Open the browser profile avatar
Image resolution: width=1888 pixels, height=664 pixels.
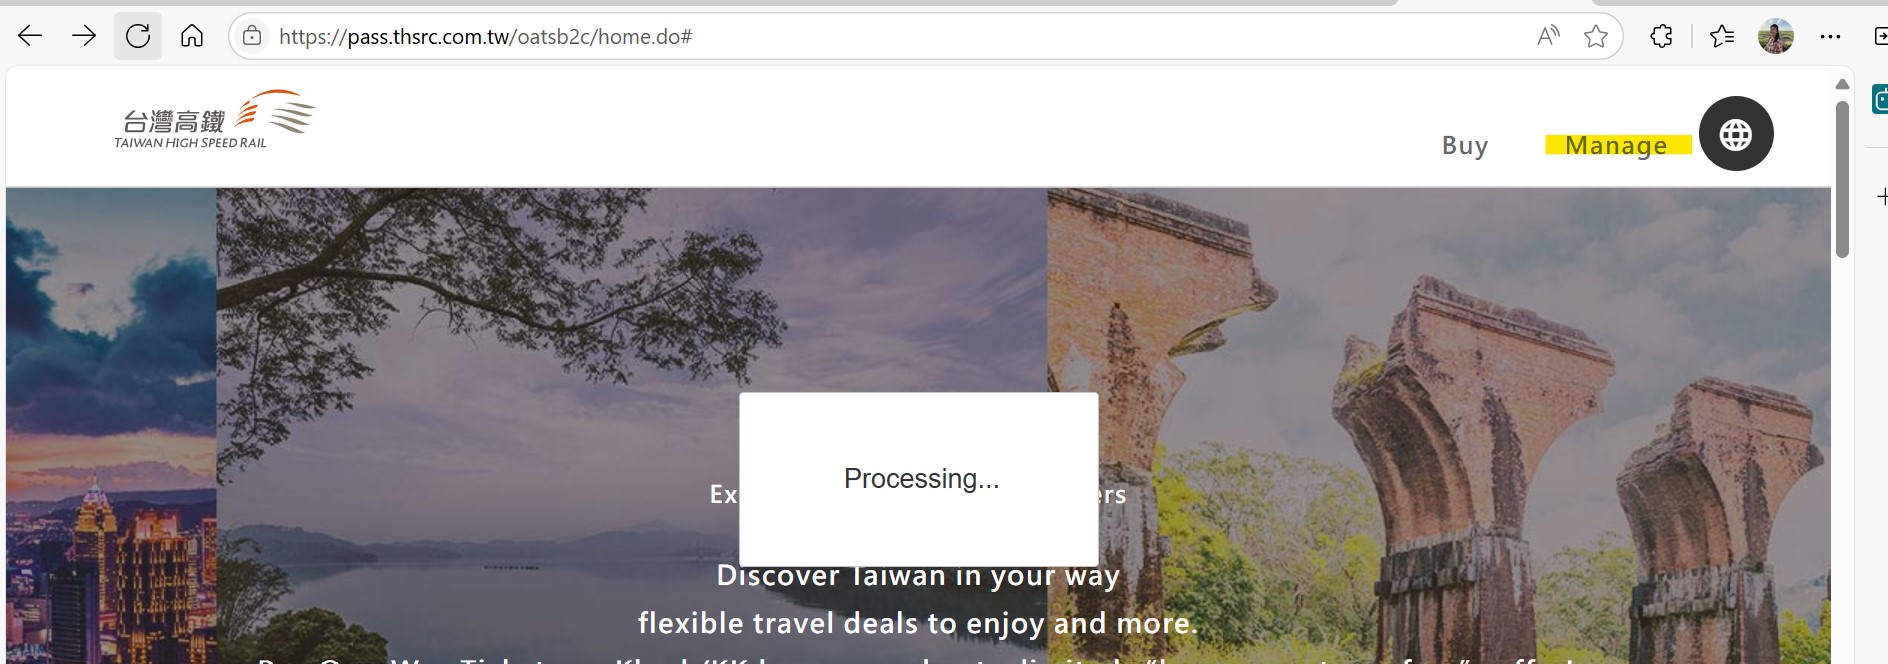(1776, 37)
